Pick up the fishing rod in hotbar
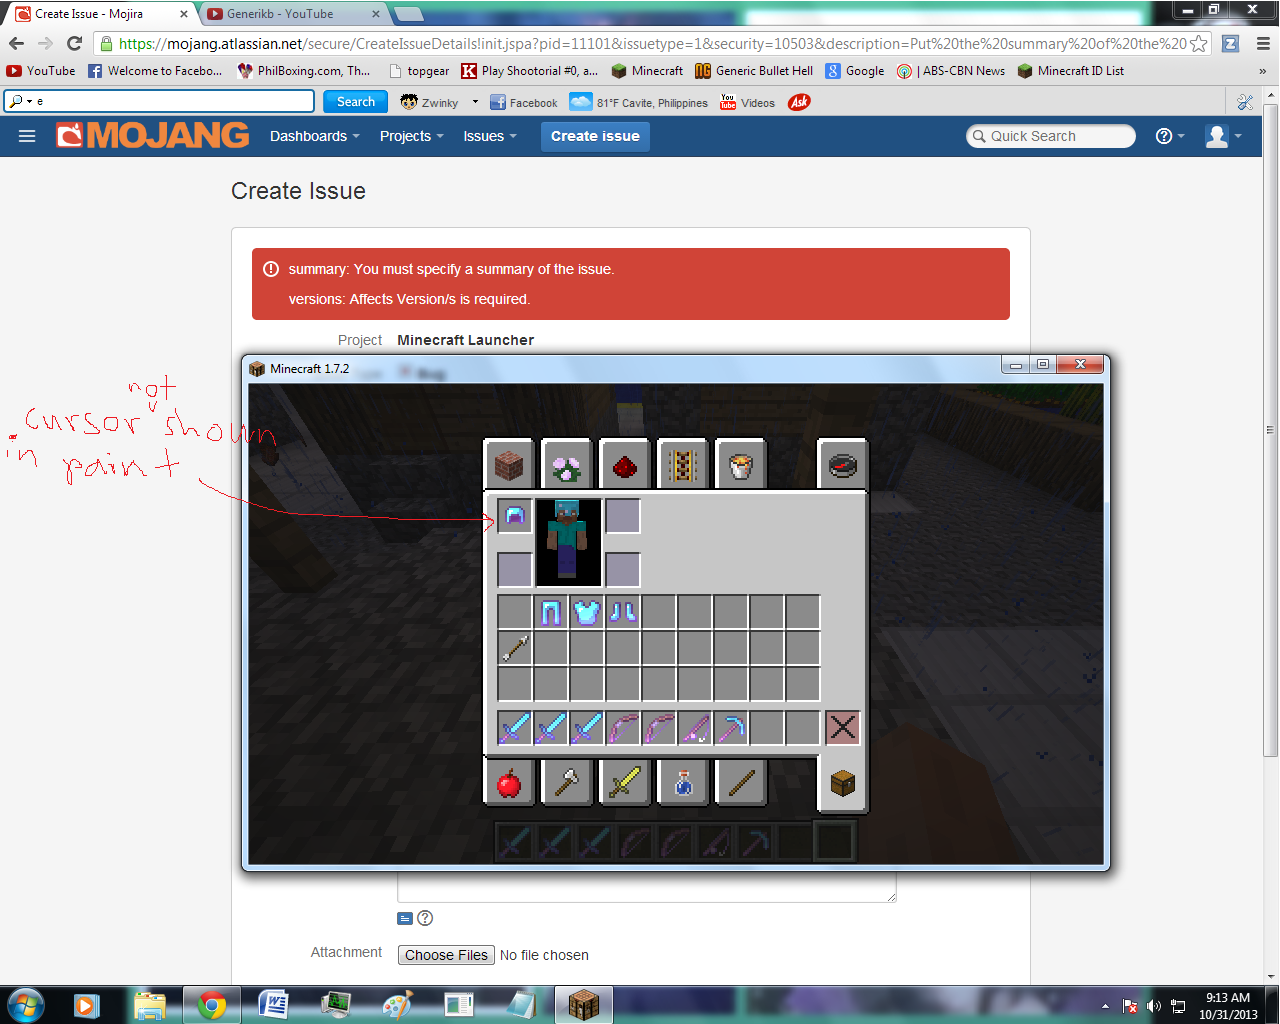1280x1024 pixels. tap(695, 728)
